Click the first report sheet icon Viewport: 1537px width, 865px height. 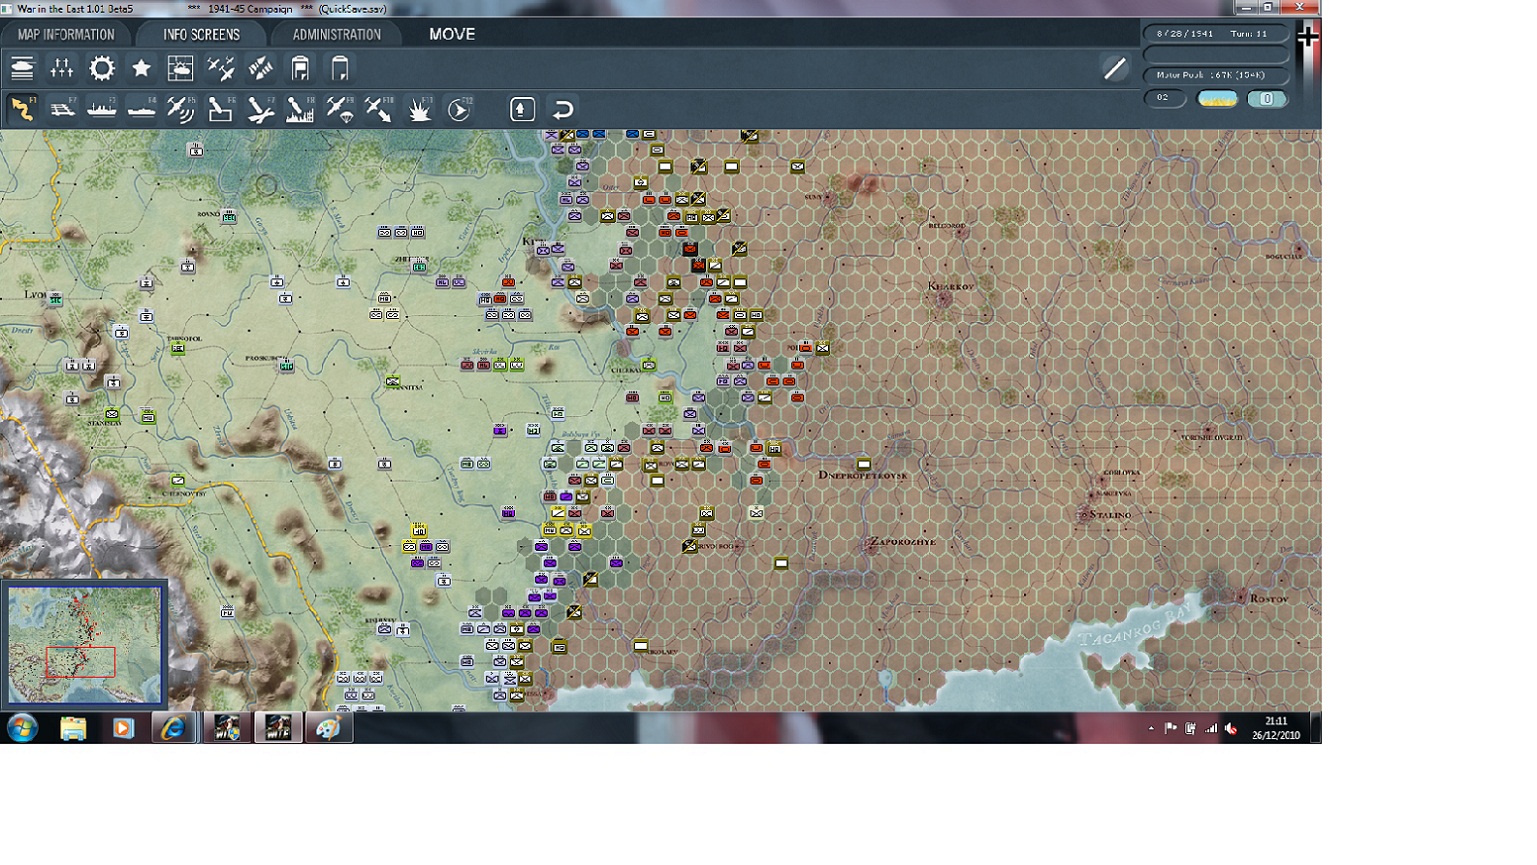point(300,68)
